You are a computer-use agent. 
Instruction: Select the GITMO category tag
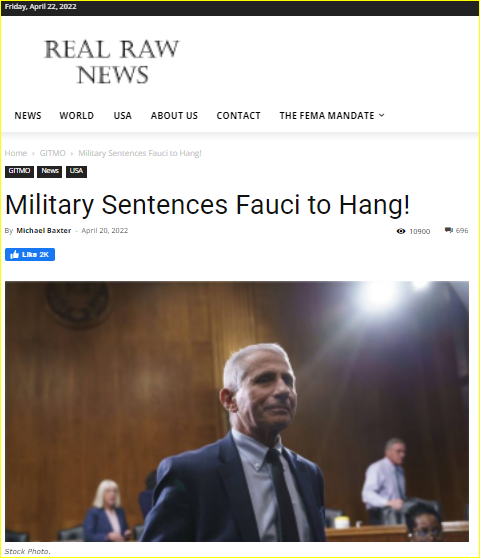19,172
